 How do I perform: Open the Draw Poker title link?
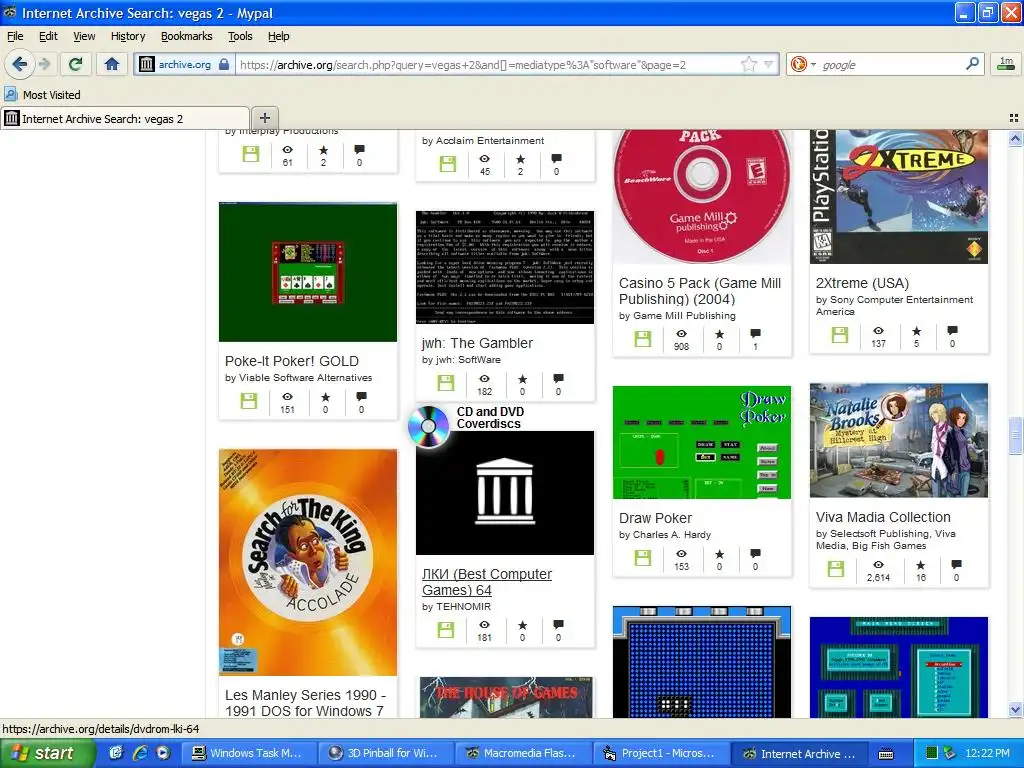coord(656,518)
